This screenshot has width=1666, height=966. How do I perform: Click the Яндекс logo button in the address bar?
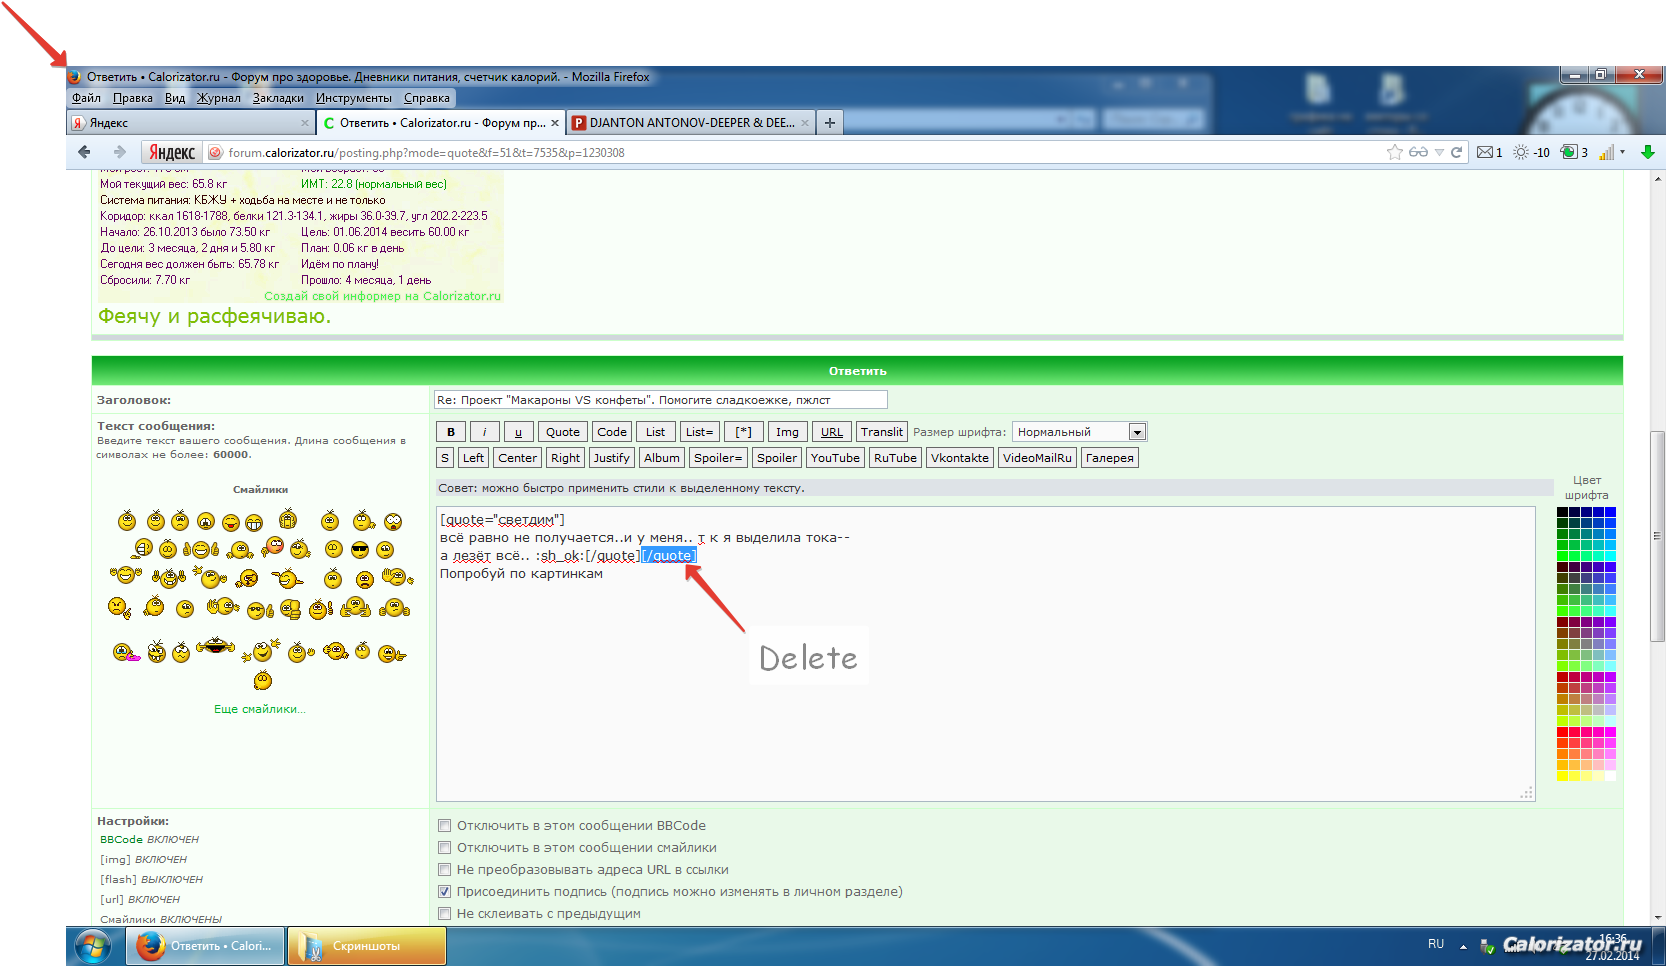click(x=172, y=152)
